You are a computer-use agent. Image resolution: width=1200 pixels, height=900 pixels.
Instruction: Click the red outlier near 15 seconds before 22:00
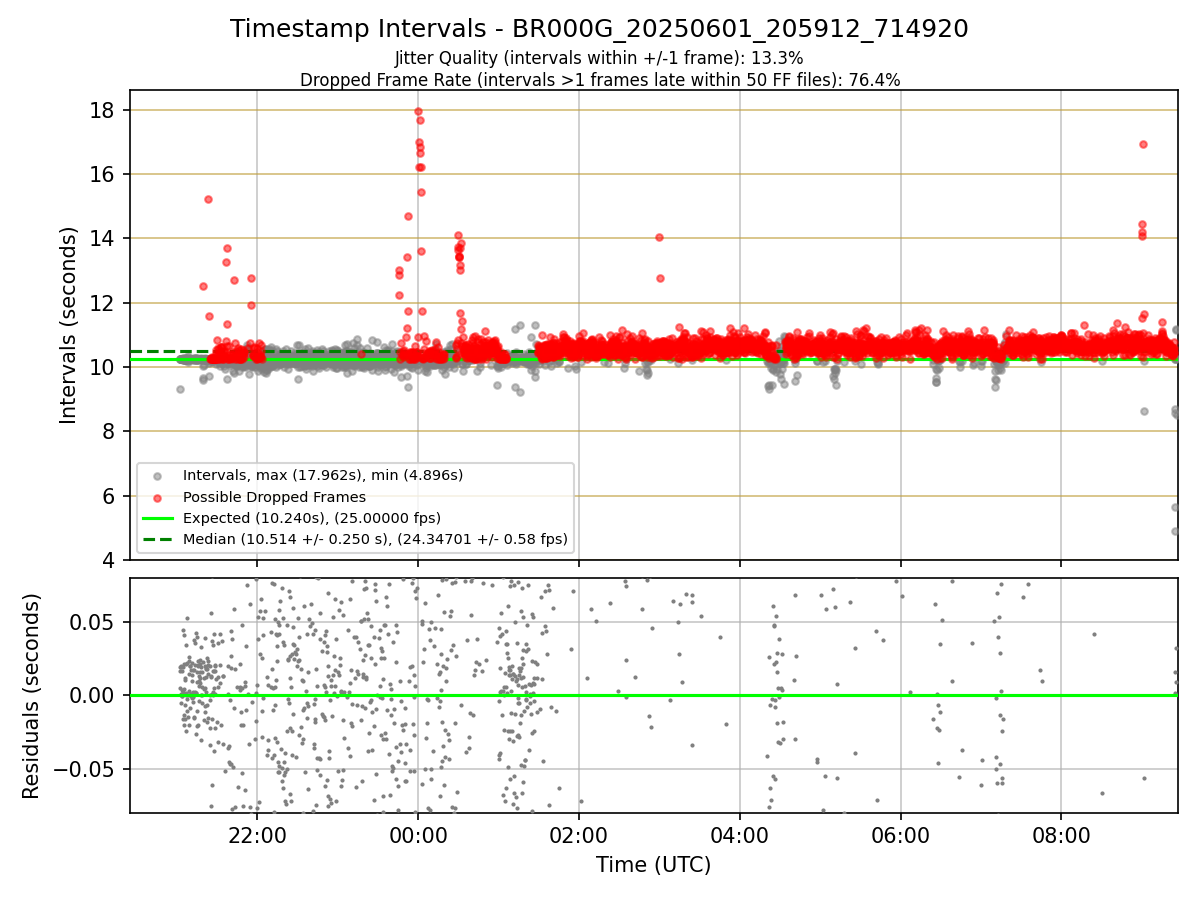208,199
